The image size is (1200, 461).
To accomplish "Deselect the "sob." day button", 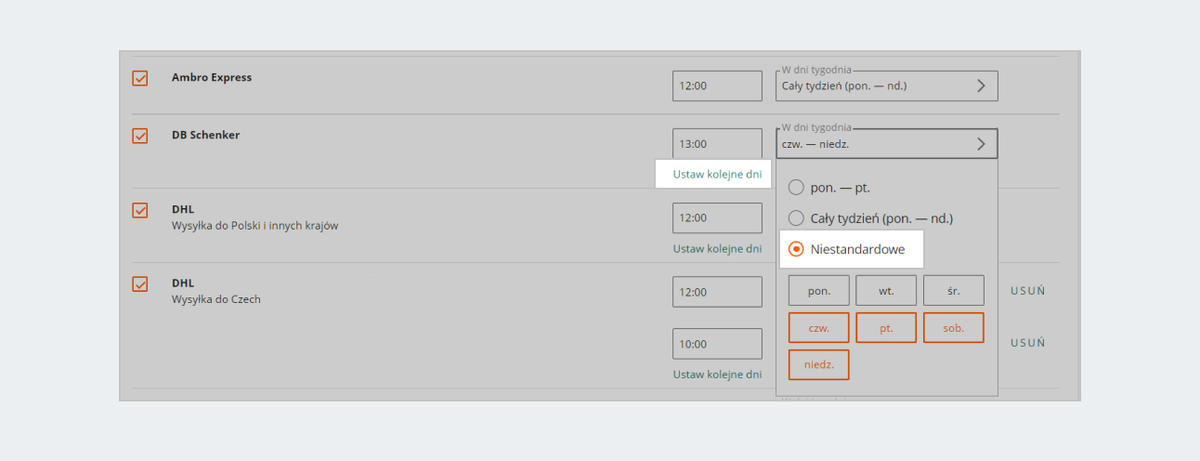I will [x=953, y=328].
